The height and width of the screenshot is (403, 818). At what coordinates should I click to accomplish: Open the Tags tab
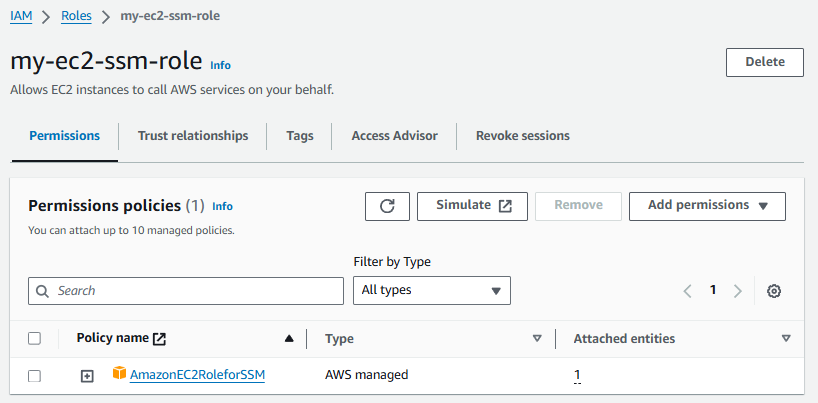point(300,136)
